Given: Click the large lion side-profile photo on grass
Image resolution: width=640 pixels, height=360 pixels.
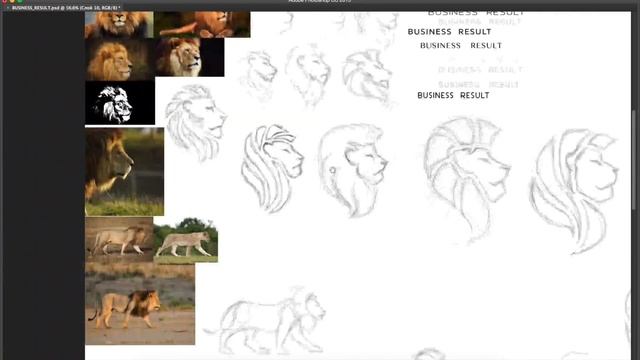Looking at the screenshot, I should pos(124,171).
